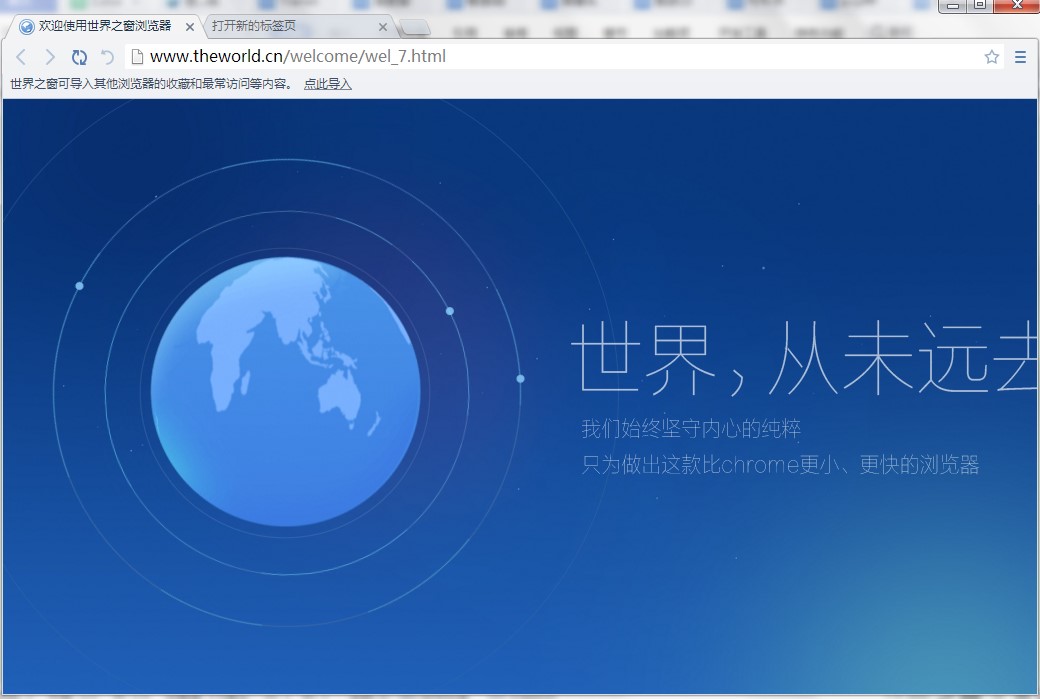Reload the page with the refresh icon

[x=79, y=57]
